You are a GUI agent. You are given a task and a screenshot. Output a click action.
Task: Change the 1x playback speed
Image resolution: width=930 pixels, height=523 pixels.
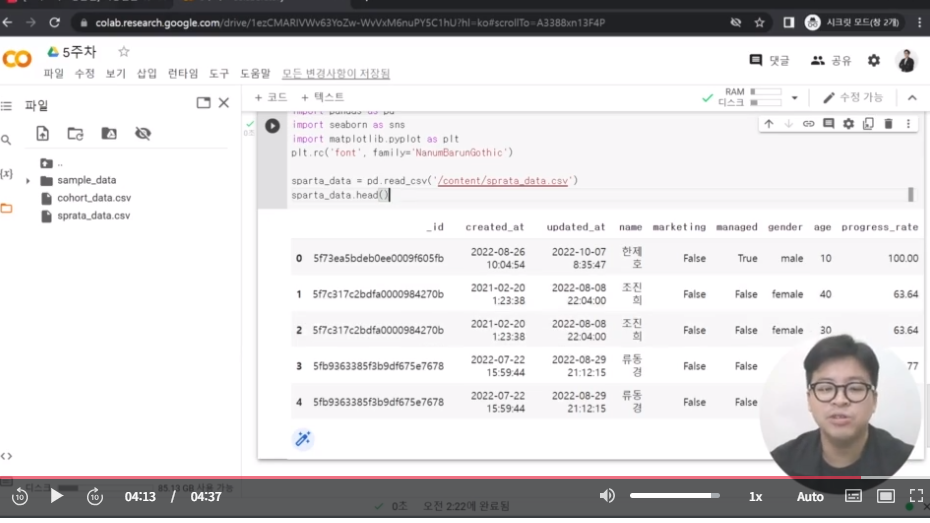755,497
